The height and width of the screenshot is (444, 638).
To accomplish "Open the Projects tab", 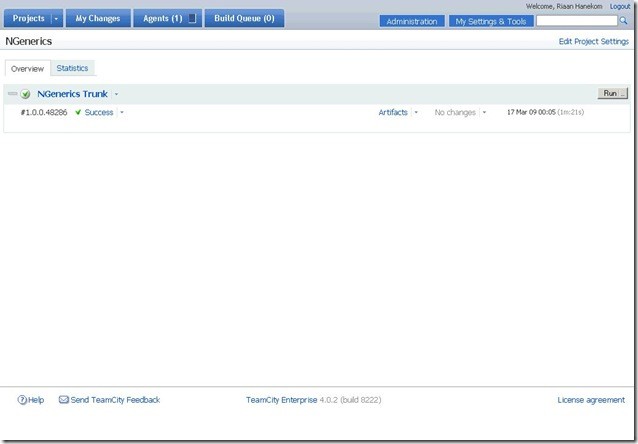I will [x=28, y=18].
